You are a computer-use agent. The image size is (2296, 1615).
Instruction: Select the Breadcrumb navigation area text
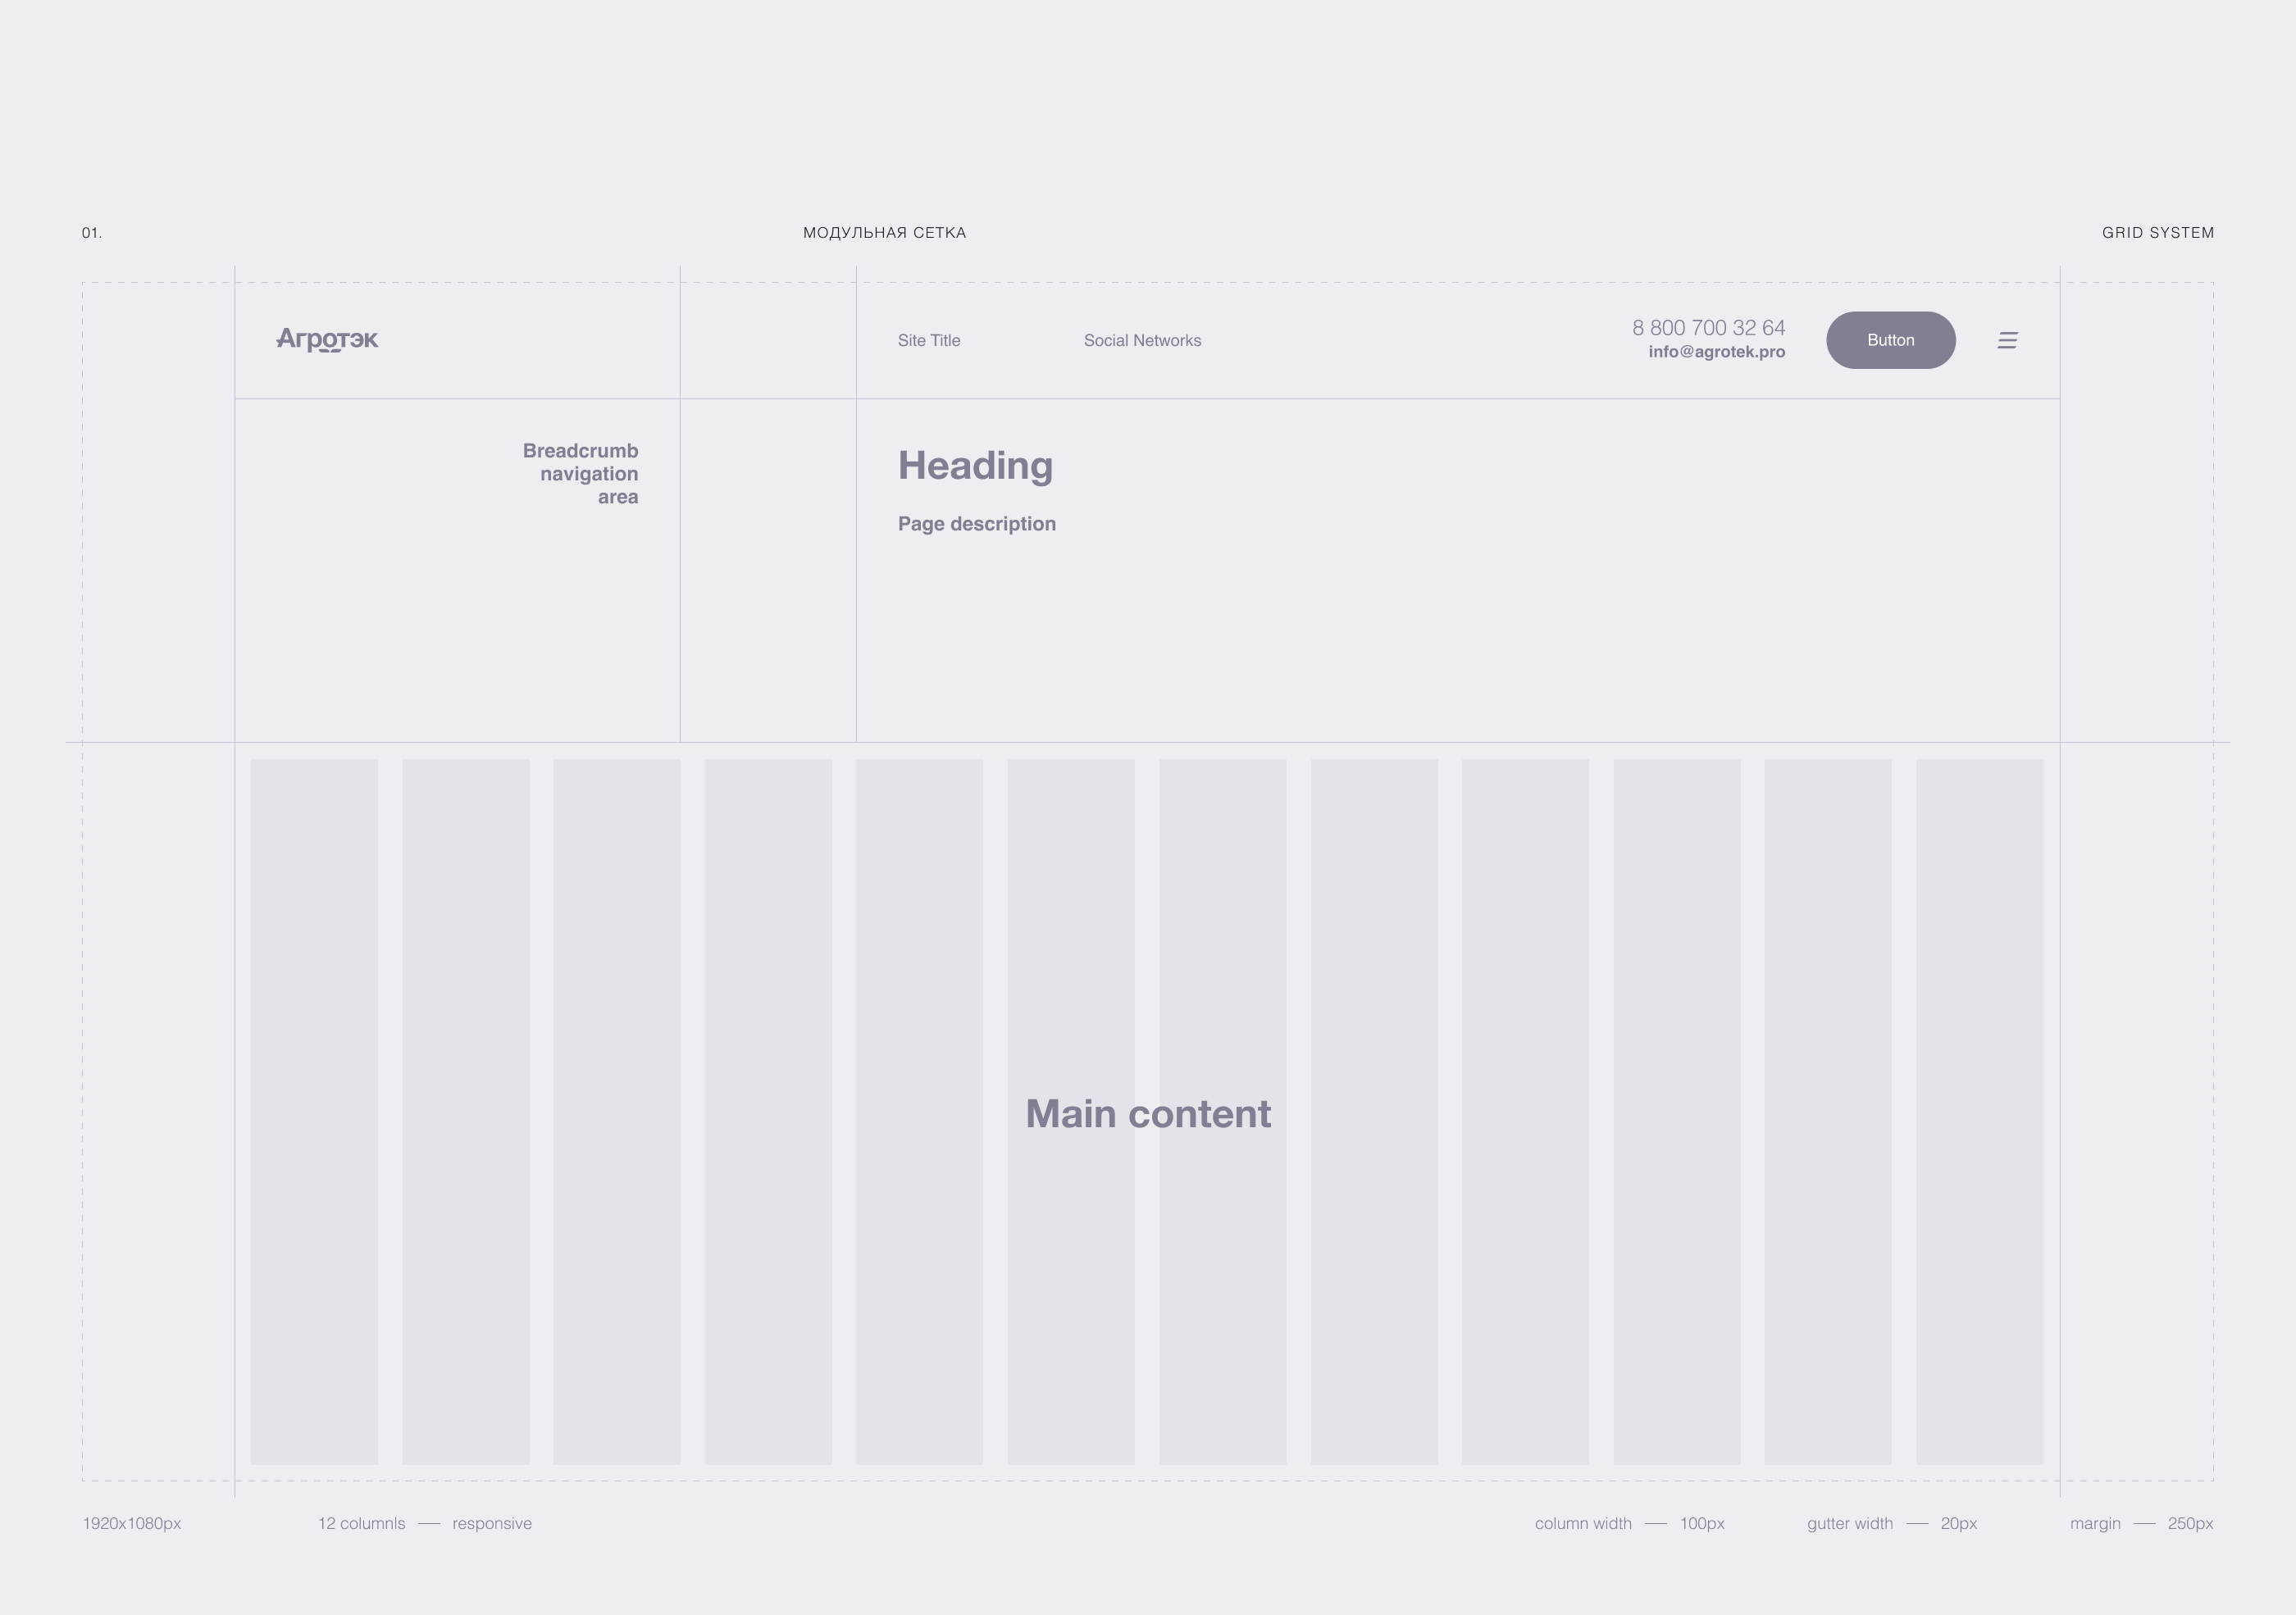(x=581, y=474)
